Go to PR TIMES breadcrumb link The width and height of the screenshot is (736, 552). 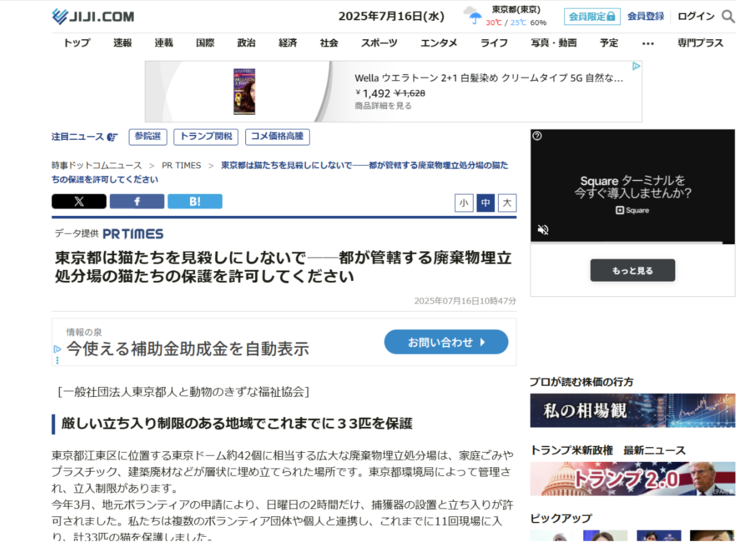tap(181, 165)
